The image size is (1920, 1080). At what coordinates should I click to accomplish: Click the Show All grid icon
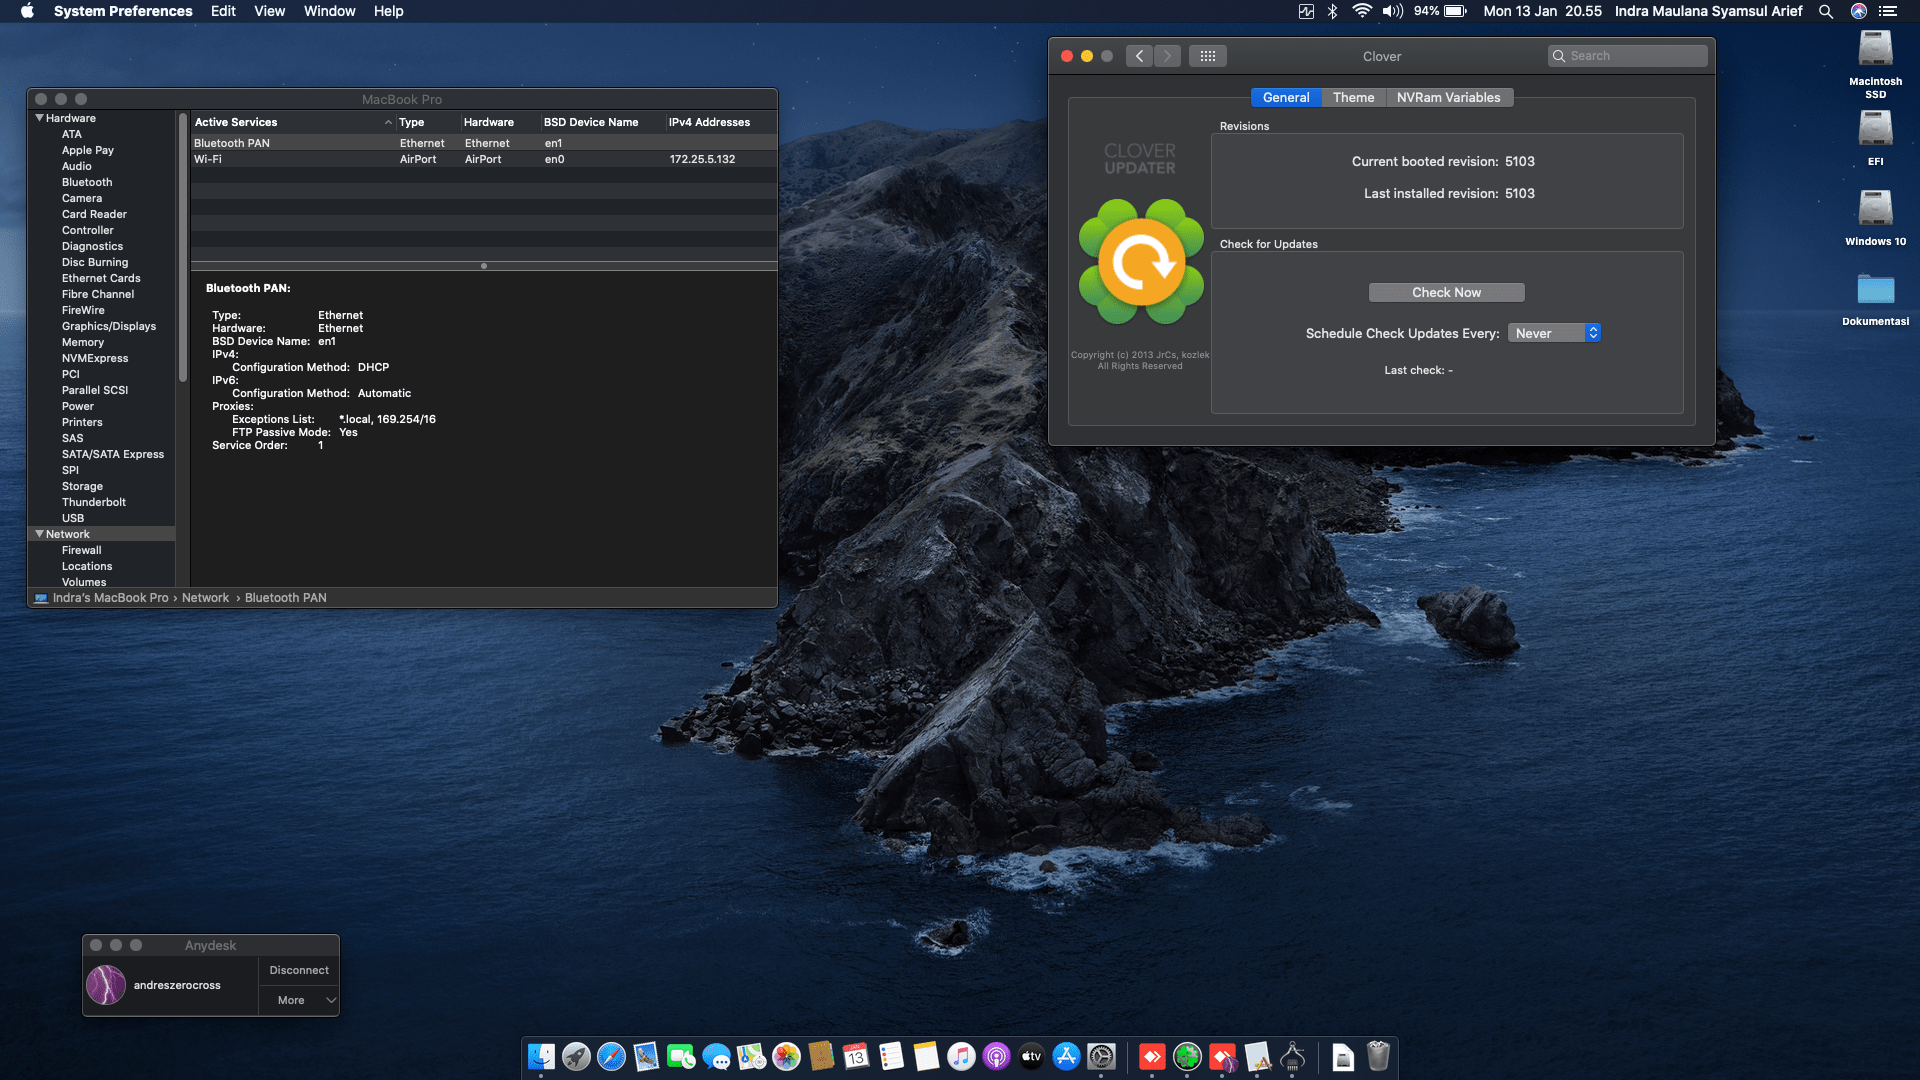(1207, 56)
